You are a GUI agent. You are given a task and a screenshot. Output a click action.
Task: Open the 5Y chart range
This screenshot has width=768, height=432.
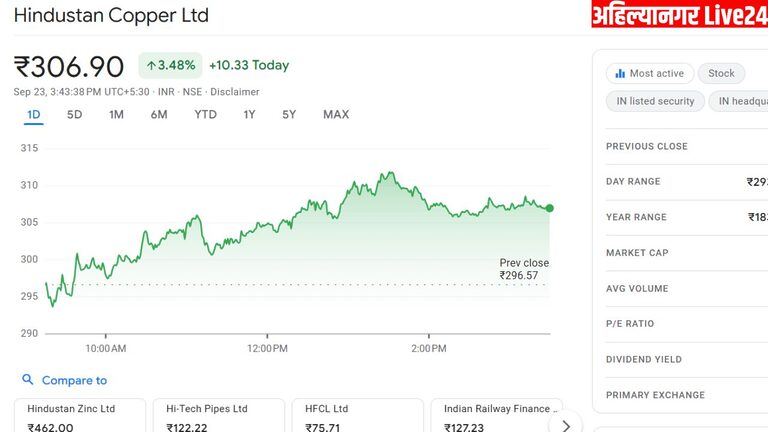tap(289, 115)
